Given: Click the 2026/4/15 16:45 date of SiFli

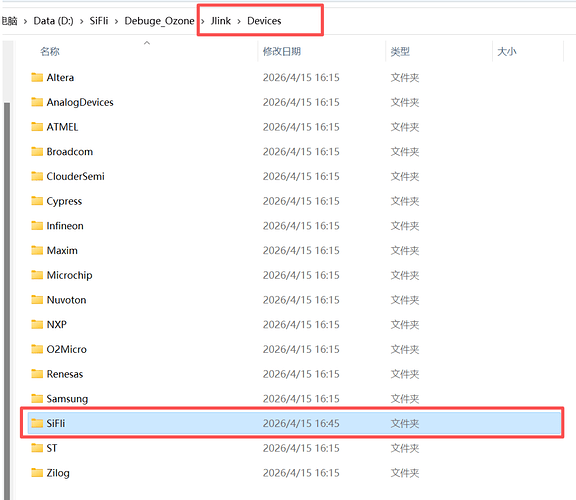Looking at the screenshot, I should [x=301, y=424].
